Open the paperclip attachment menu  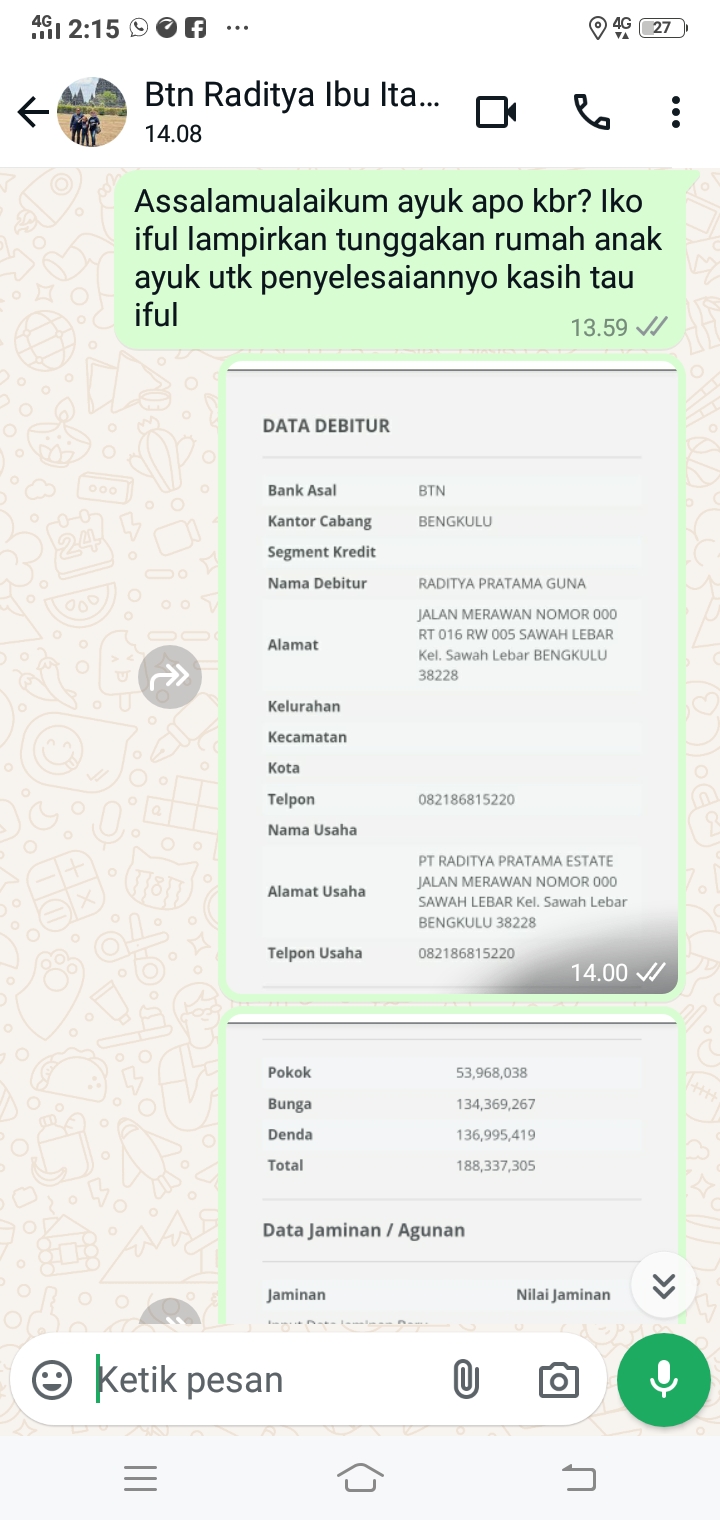coord(466,1380)
